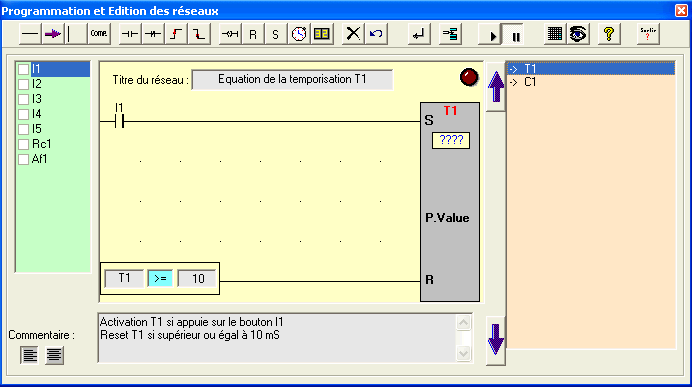Insert a Reset (R) coil
692x387 pixels.
pyautogui.click(x=253, y=34)
